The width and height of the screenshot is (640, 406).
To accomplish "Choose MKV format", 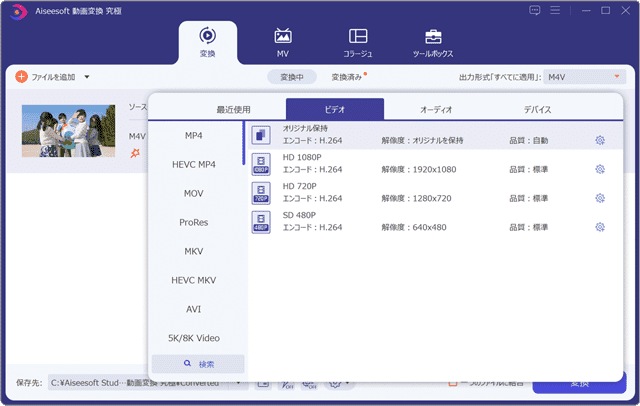I will (x=193, y=251).
